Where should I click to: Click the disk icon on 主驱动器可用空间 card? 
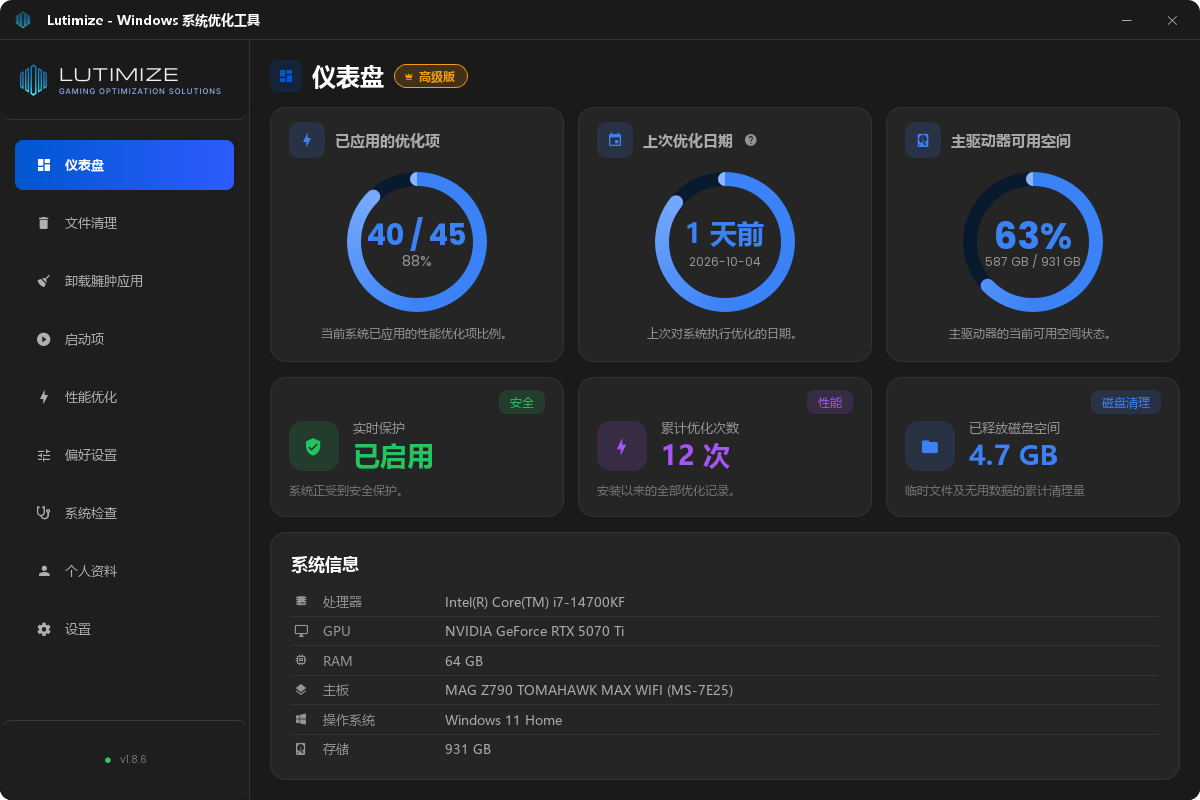point(923,141)
